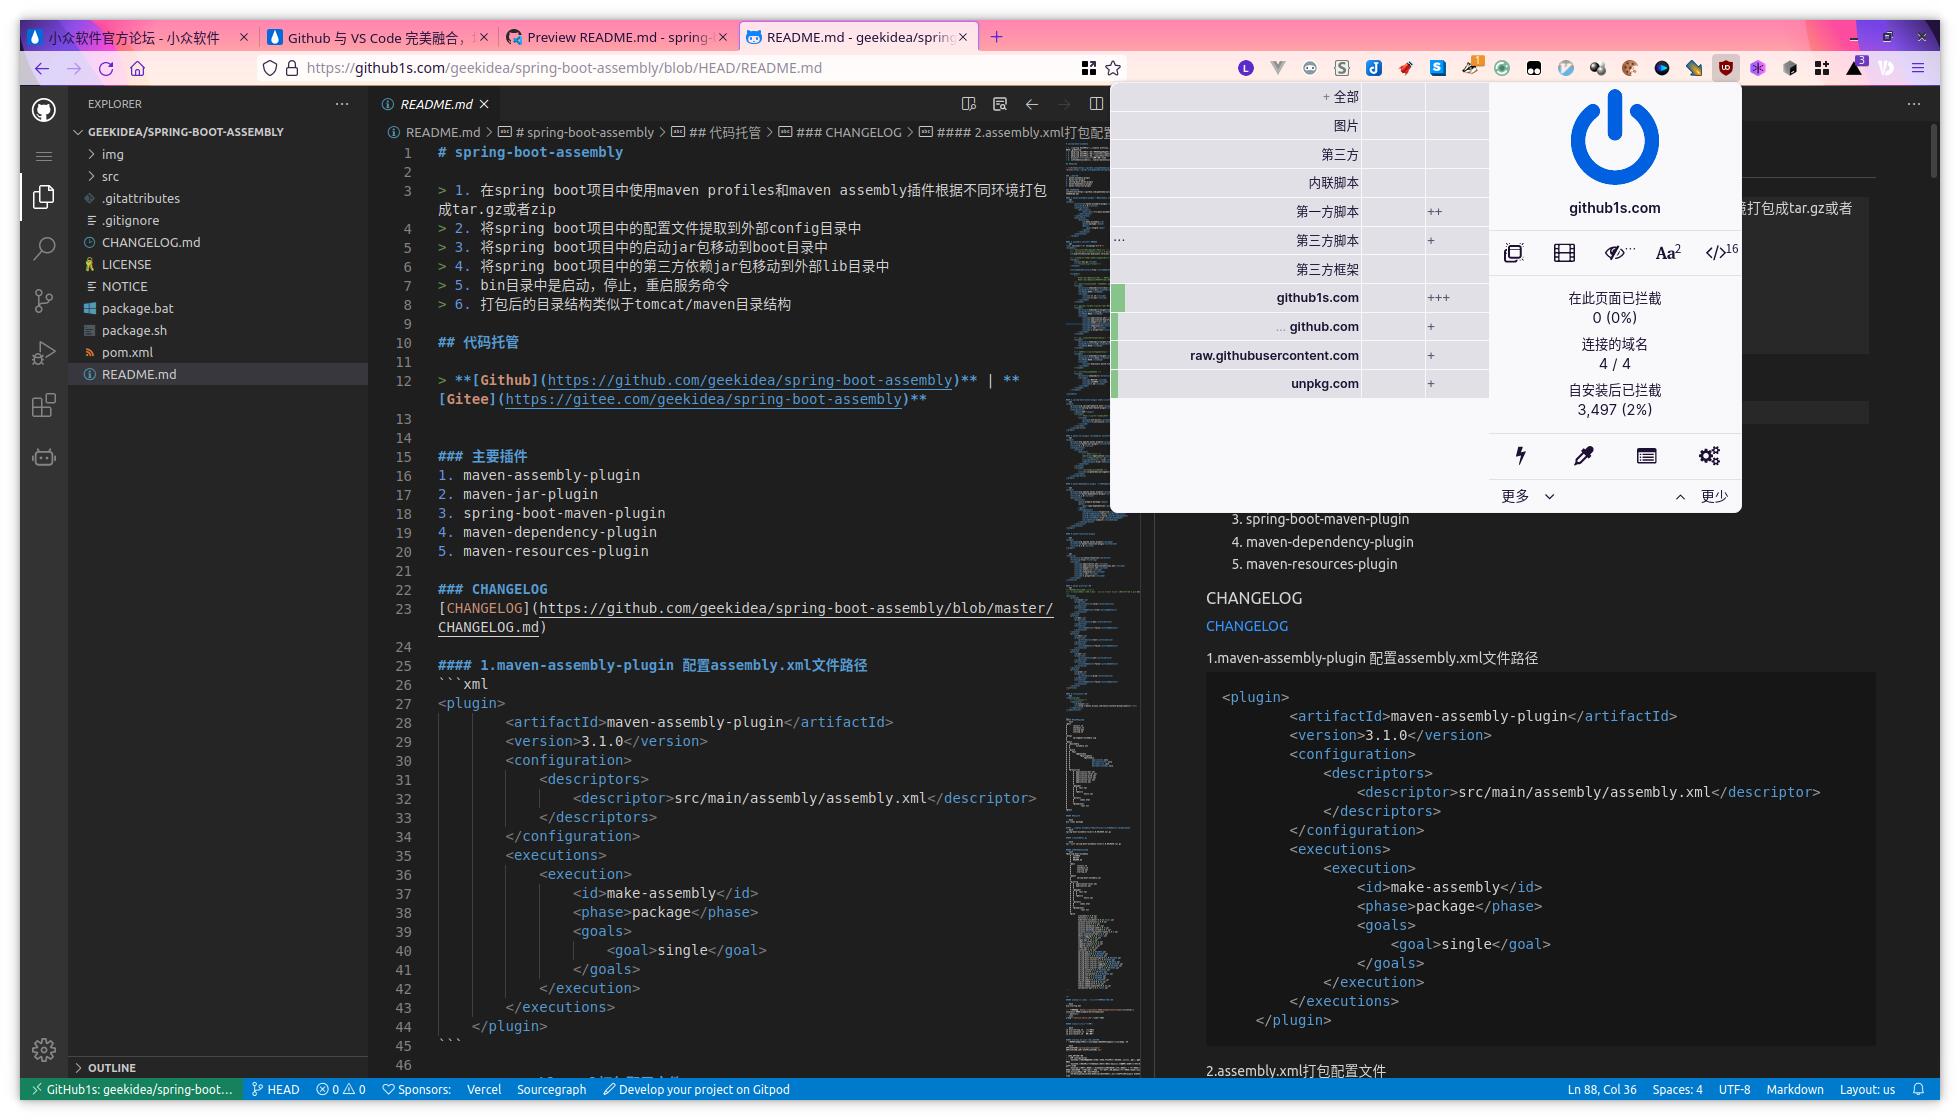This screenshot has height=1120, width=1960.
Task: Select the 第三方脚本 row in uBlock
Action: [x=1299, y=241]
